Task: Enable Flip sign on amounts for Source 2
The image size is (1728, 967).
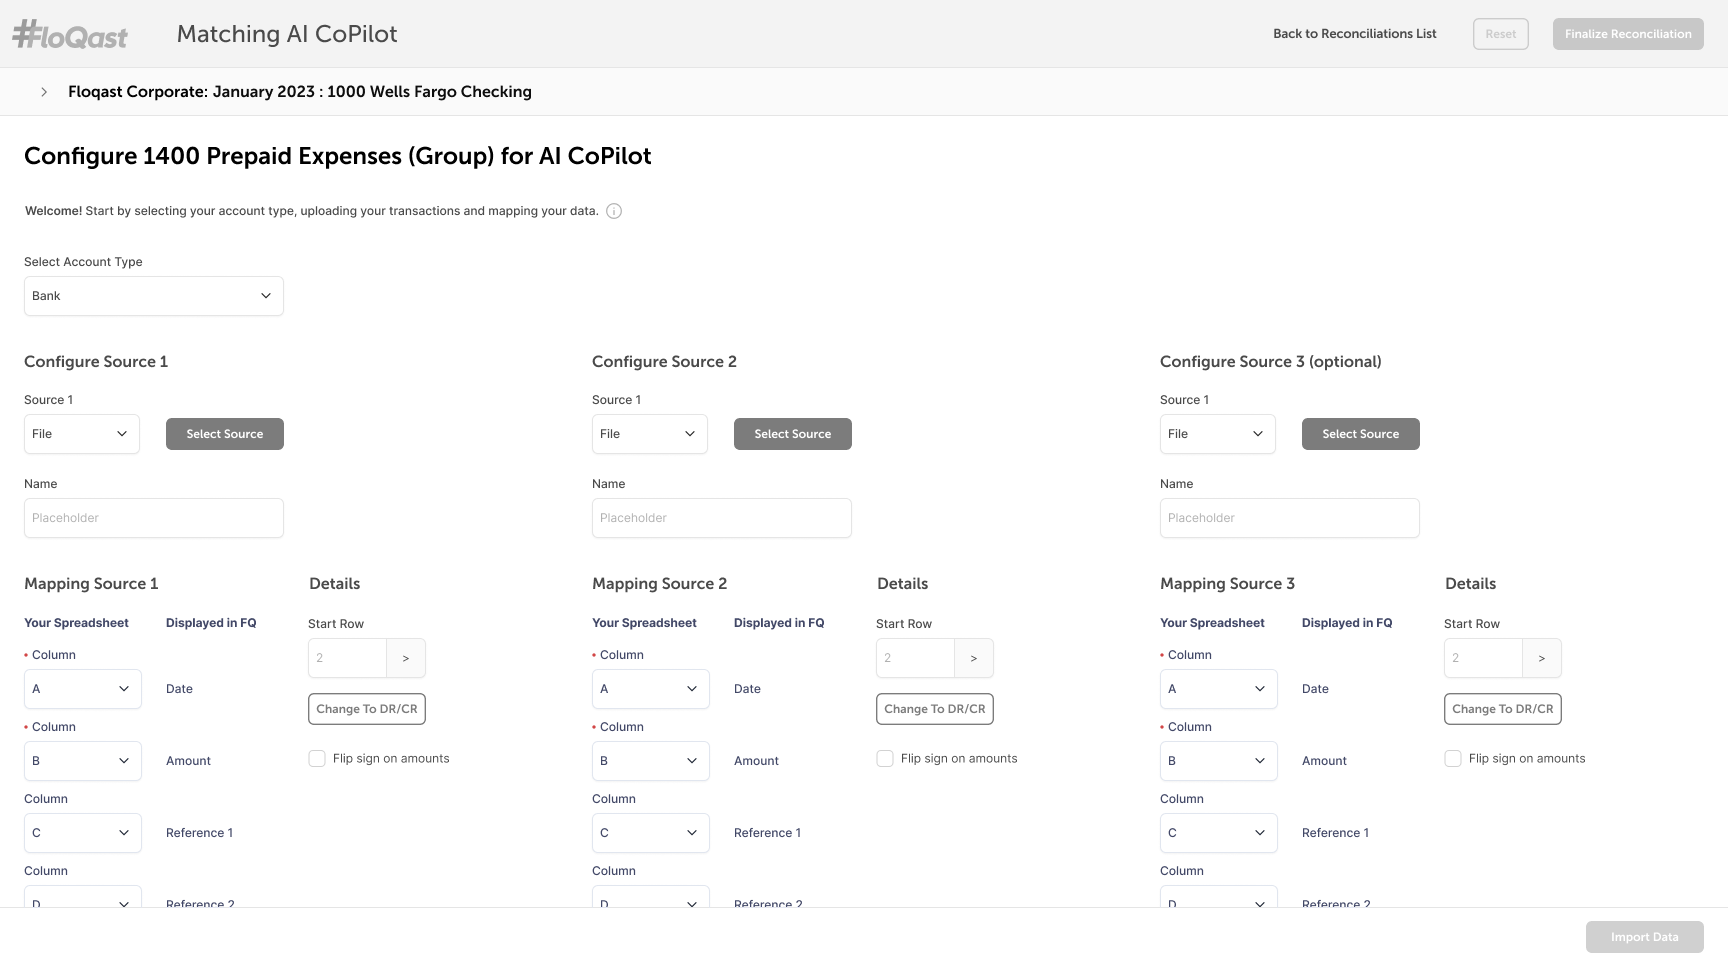Action: [885, 759]
